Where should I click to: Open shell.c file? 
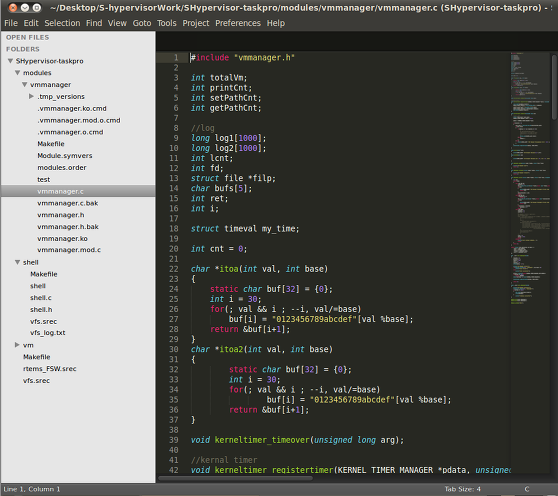pyautogui.click(x=41, y=297)
